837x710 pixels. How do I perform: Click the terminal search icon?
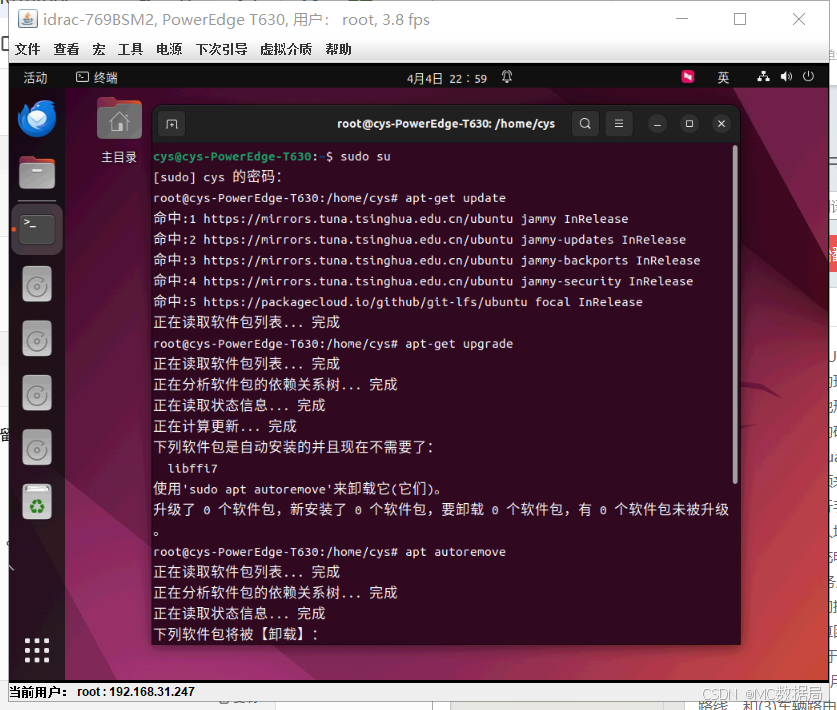[585, 124]
